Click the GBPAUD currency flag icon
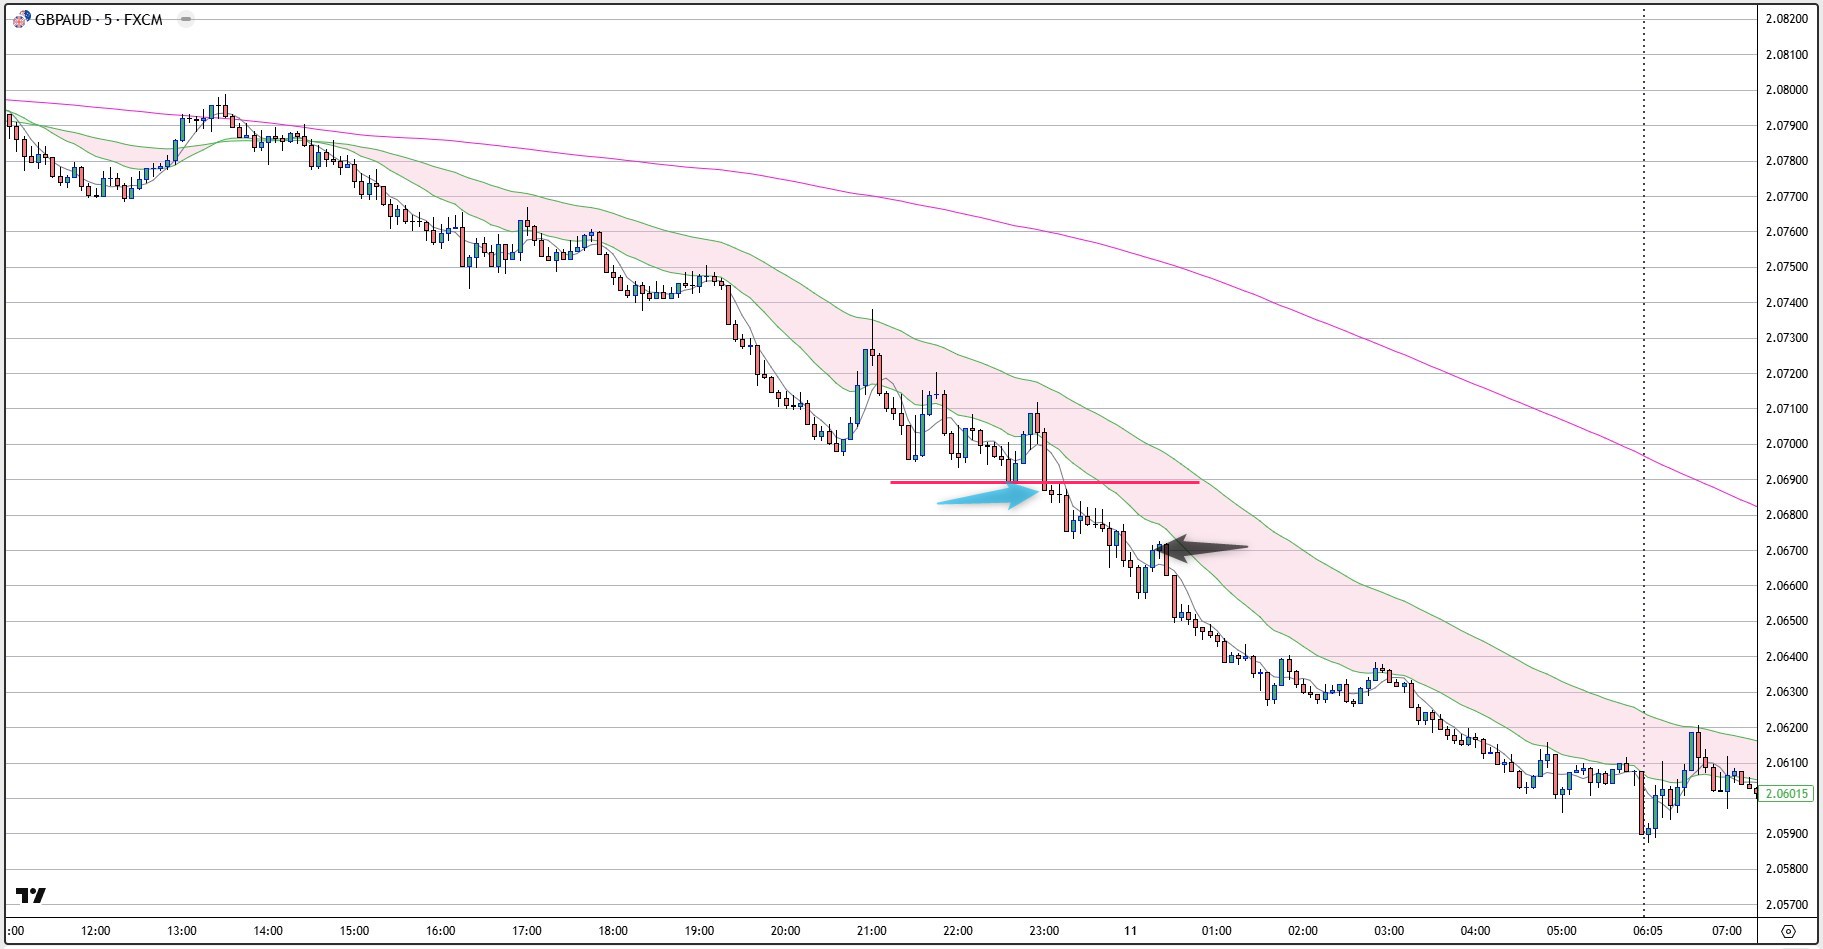 point(22,20)
